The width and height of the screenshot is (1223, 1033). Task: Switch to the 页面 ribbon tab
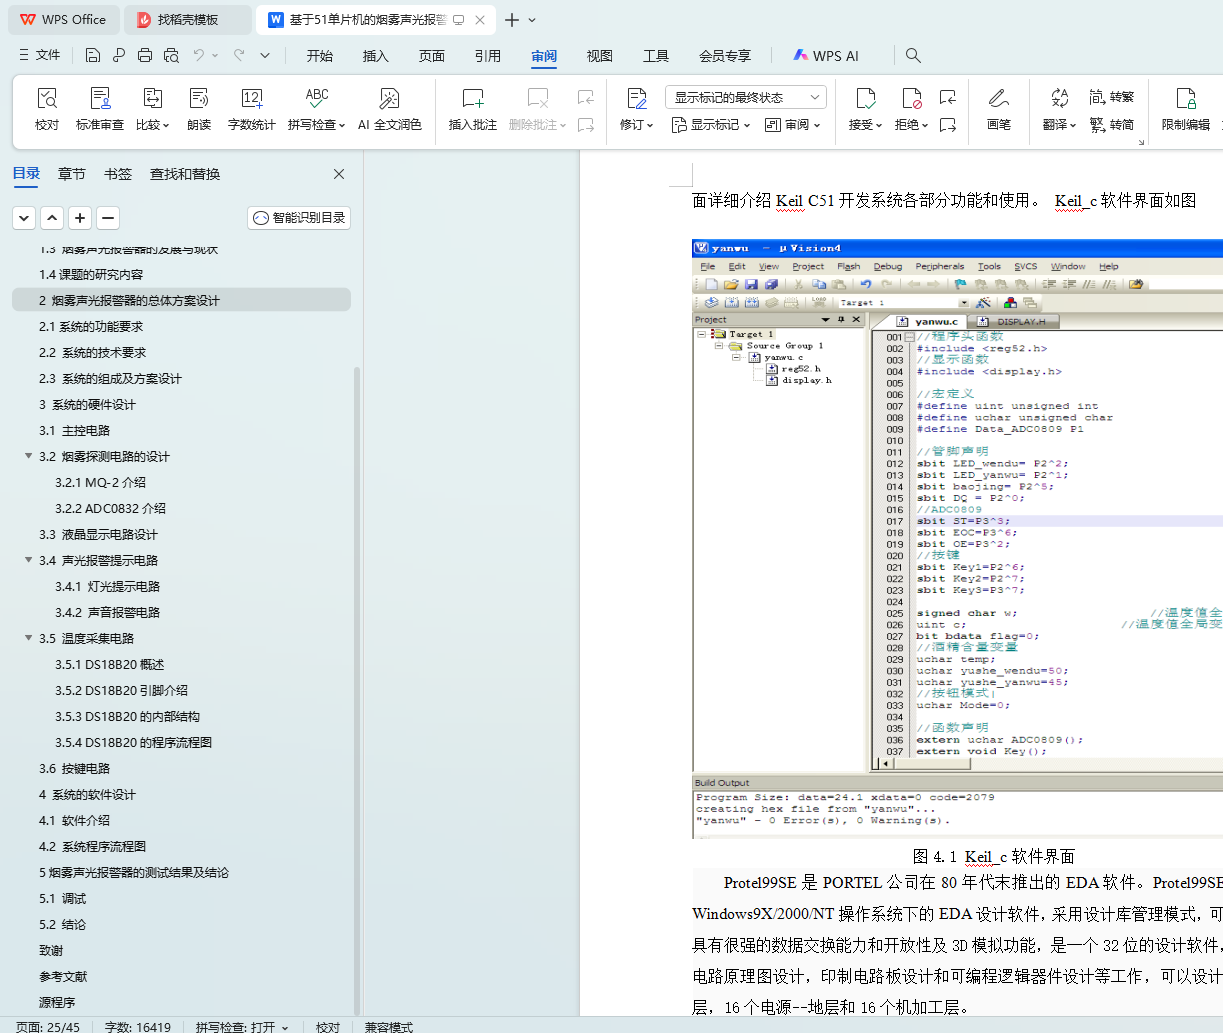click(x=432, y=56)
